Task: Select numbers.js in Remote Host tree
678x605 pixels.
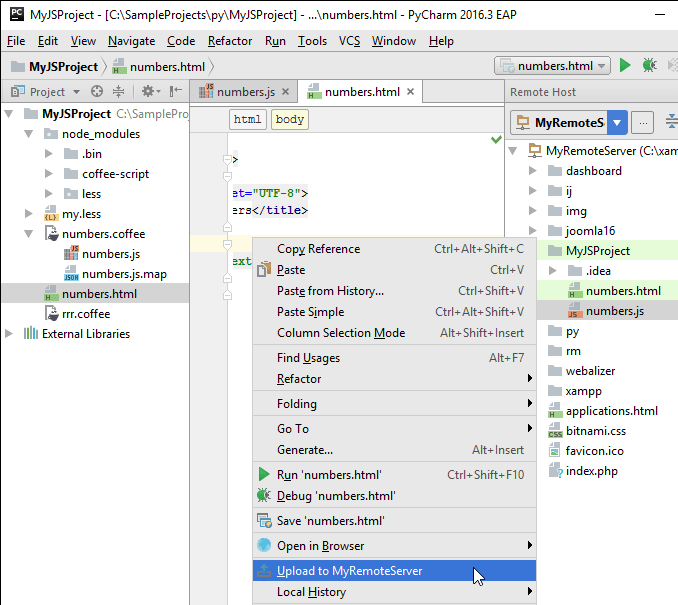Action: [x=606, y=311]
